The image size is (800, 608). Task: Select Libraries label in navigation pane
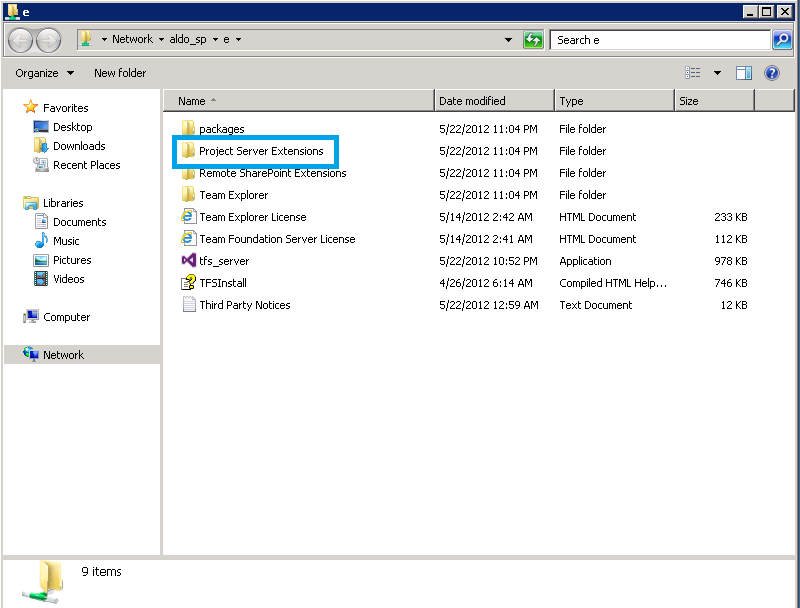[63, 202]
